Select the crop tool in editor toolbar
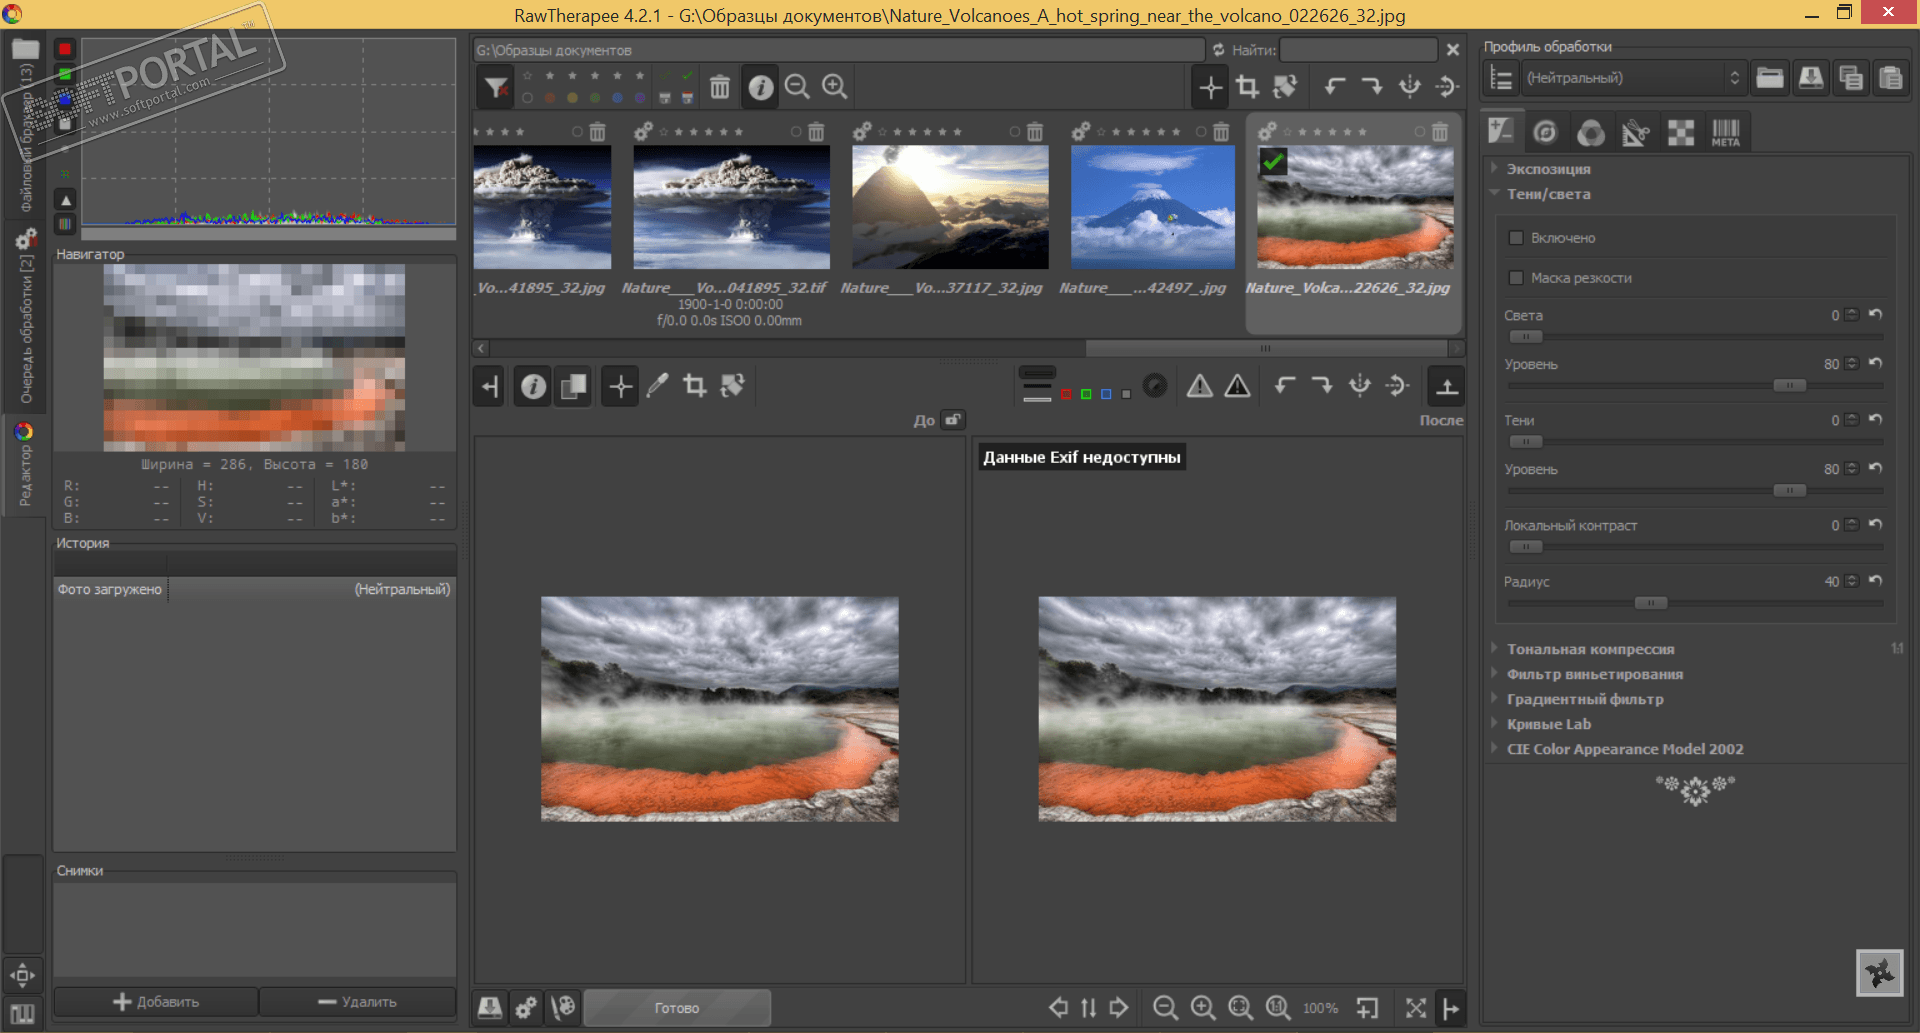Screen dimensions: 1920x1033 pyautogui.click(x=695, y=386)
